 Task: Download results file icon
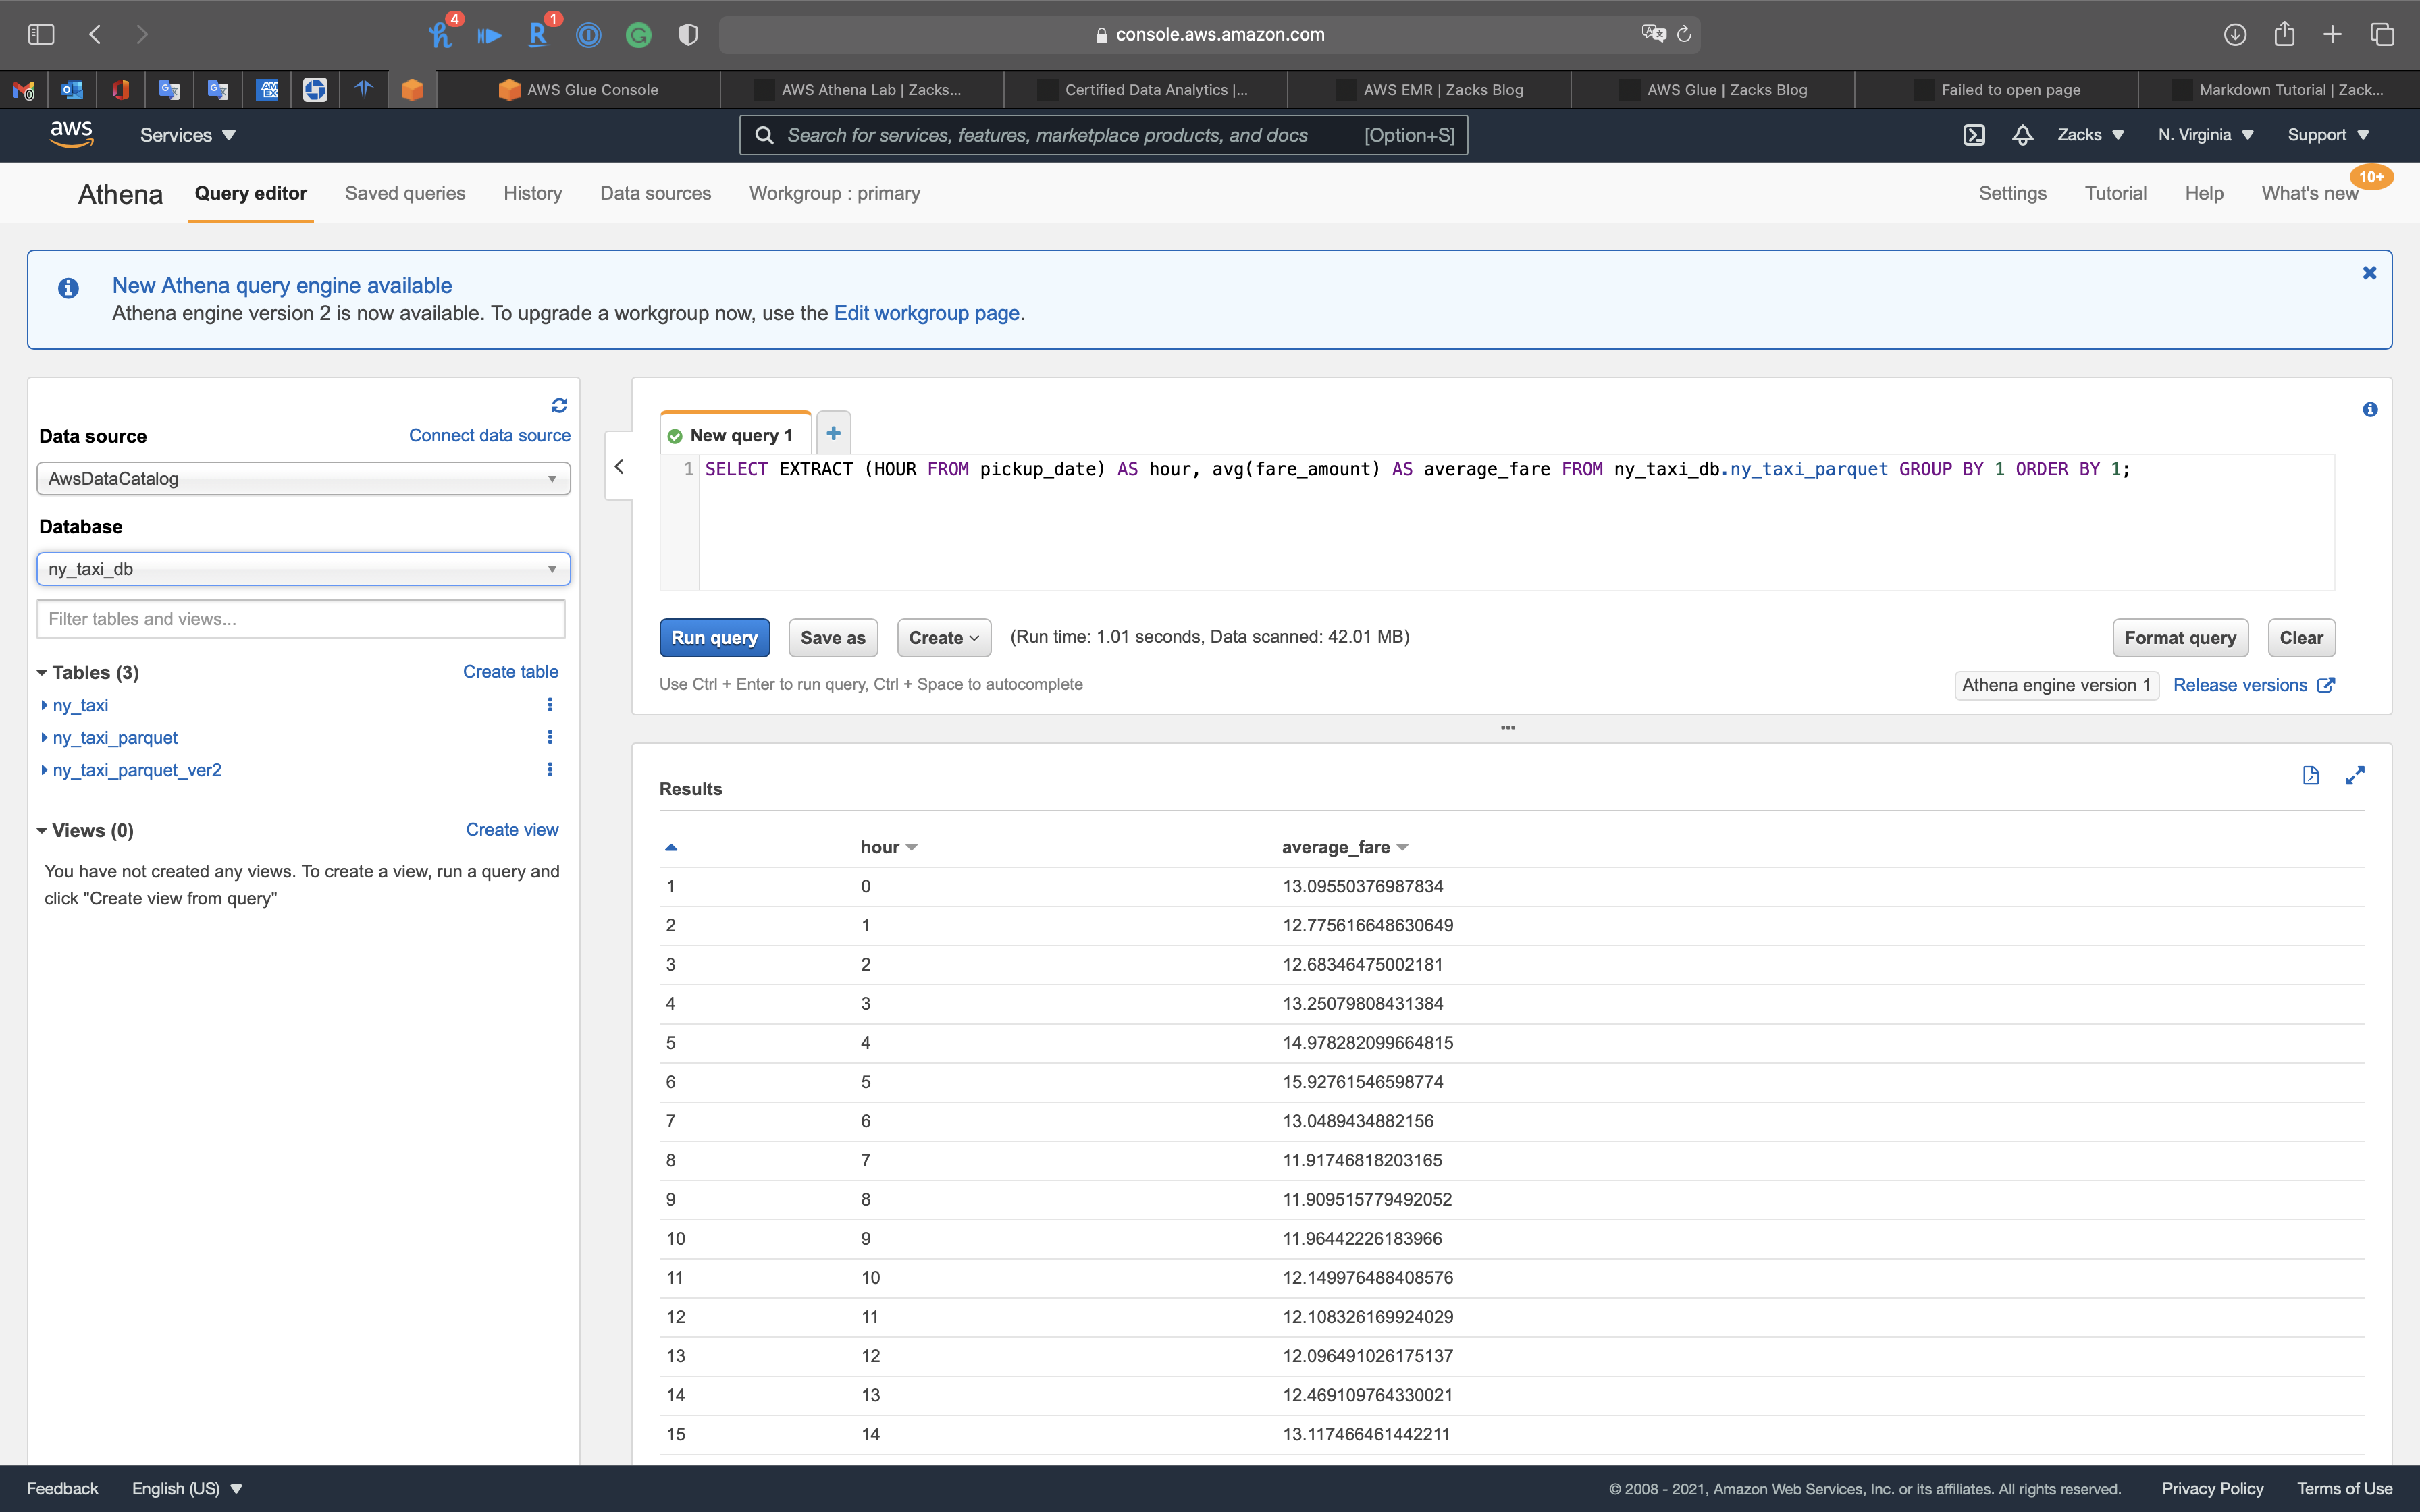2310,775
